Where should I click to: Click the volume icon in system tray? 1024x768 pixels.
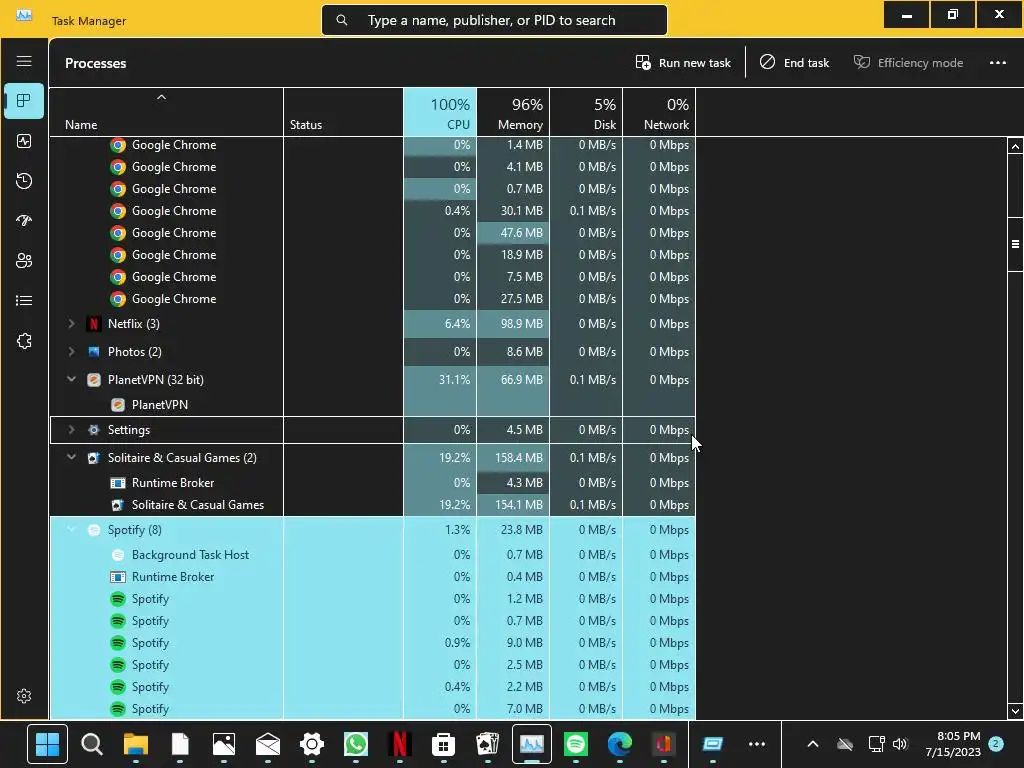pyautogui.click(x=901, y=744)
